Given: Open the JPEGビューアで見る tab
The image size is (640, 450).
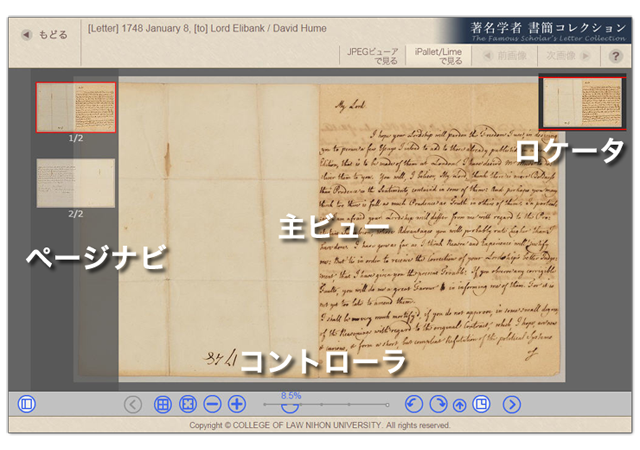Looking at the screenshot, I should pos(371,55).
